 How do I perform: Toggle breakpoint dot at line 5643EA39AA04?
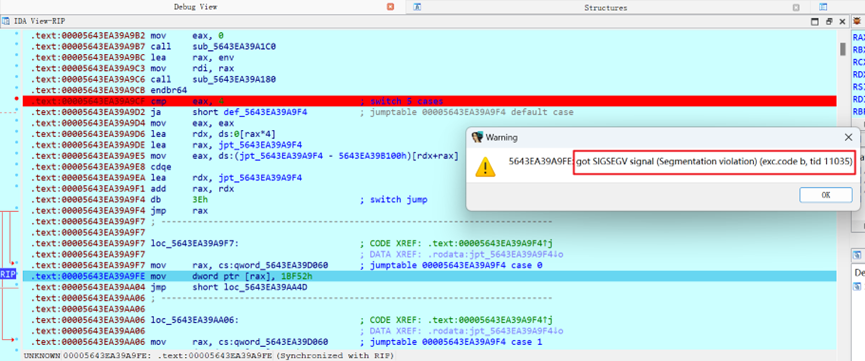[x=16, y=285]
